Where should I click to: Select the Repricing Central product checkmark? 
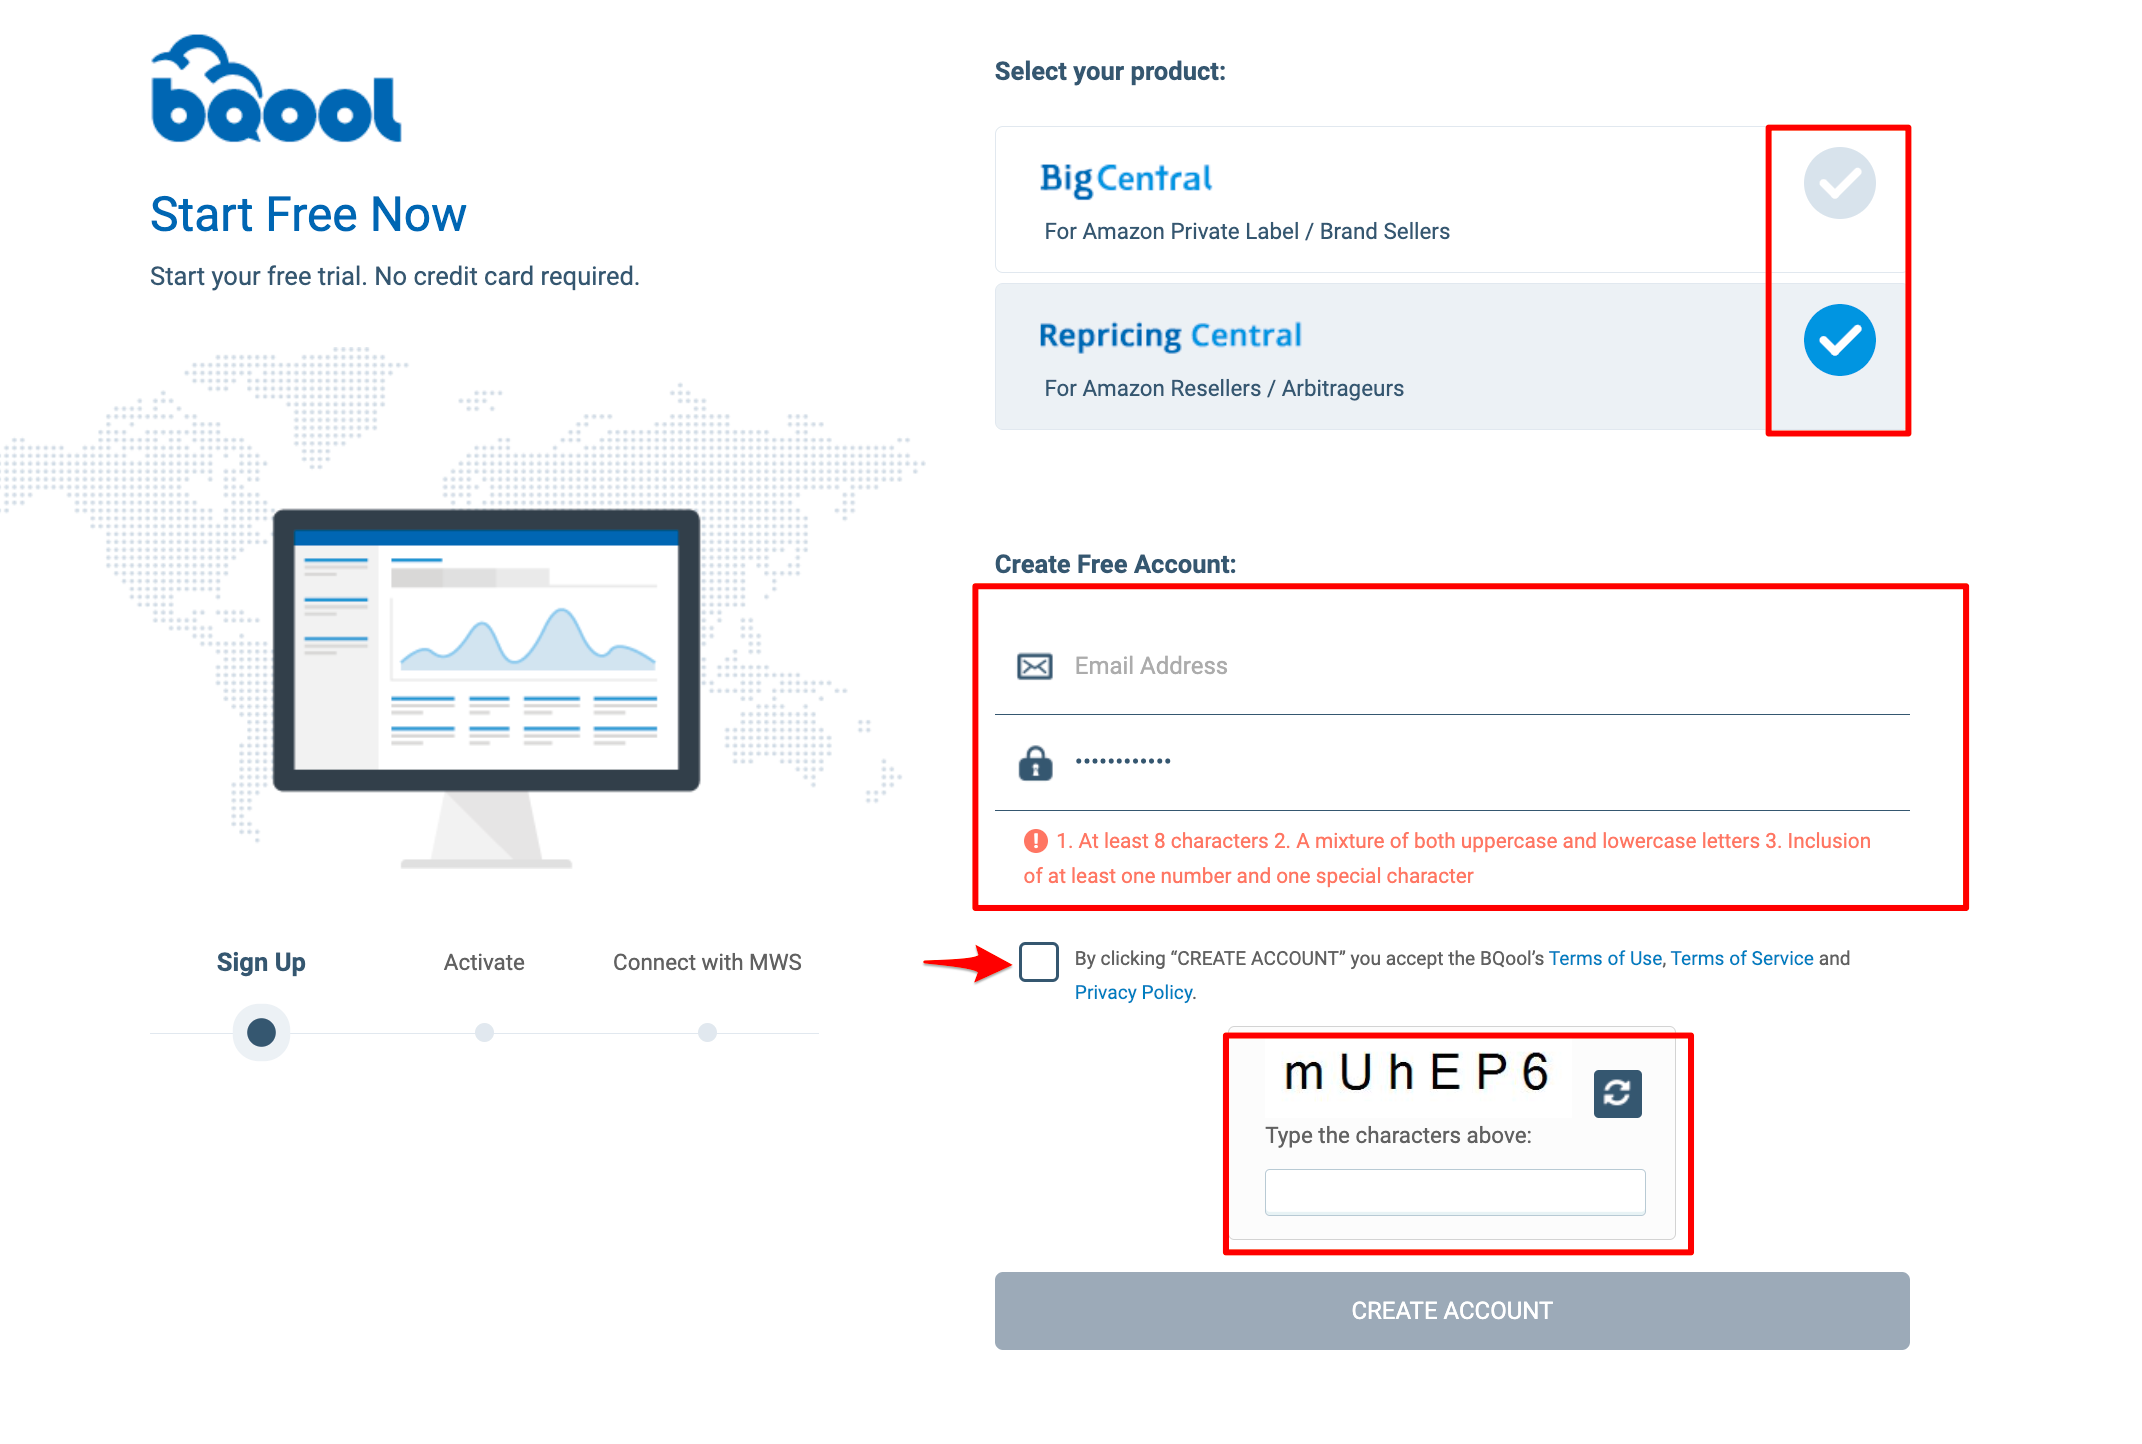click(1839, 340)
